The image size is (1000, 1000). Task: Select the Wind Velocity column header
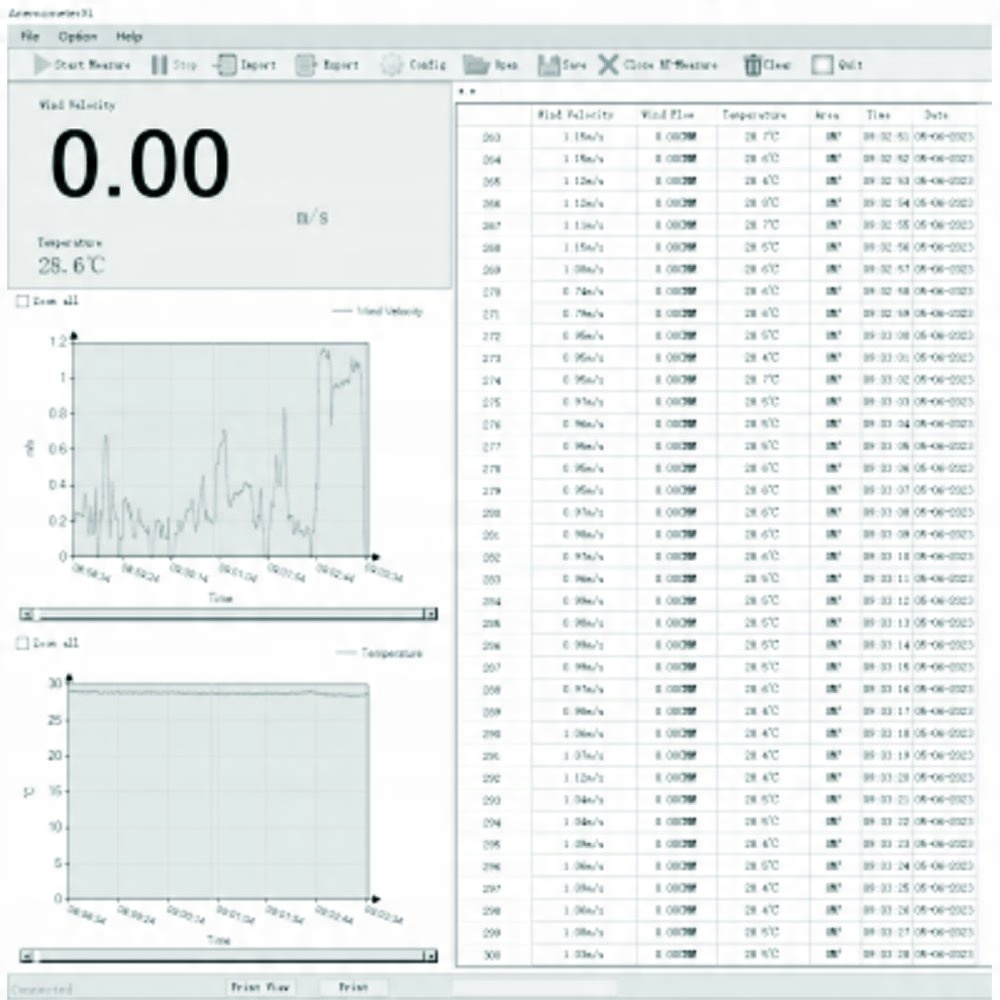pyautogui.click(x=576, y=115)
